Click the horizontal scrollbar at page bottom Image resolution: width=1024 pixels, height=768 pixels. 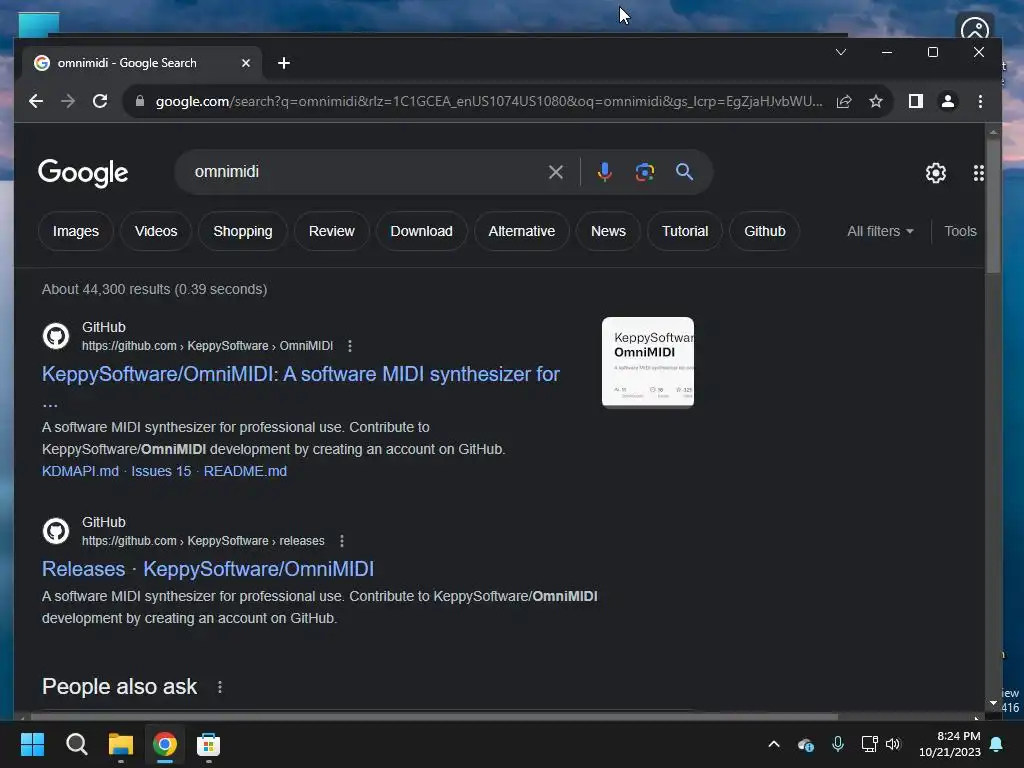(x=434, y=716)
